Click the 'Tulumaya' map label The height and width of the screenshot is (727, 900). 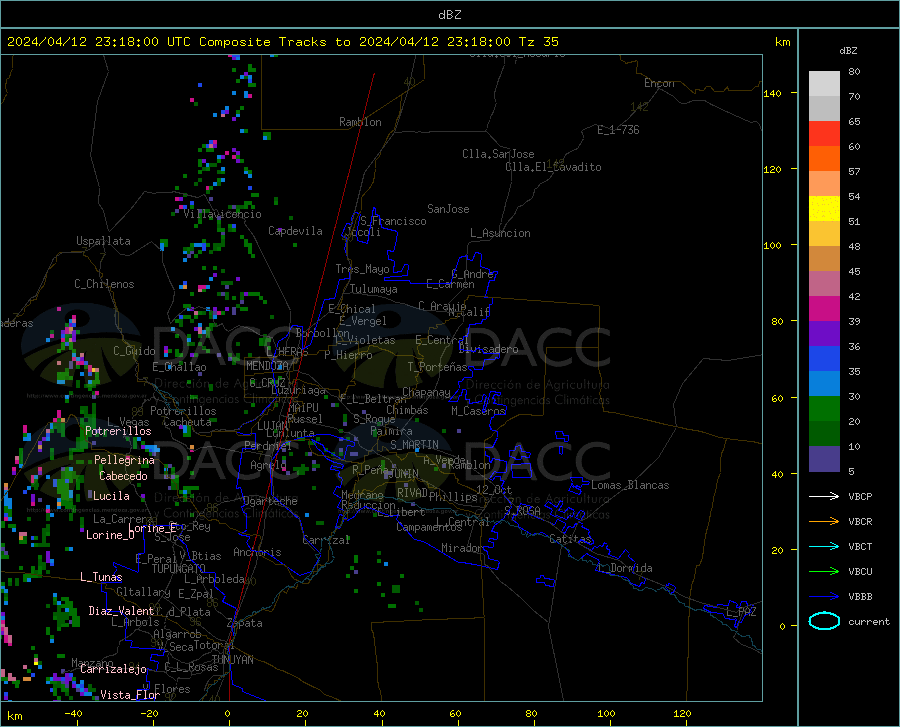coord(373,289)
